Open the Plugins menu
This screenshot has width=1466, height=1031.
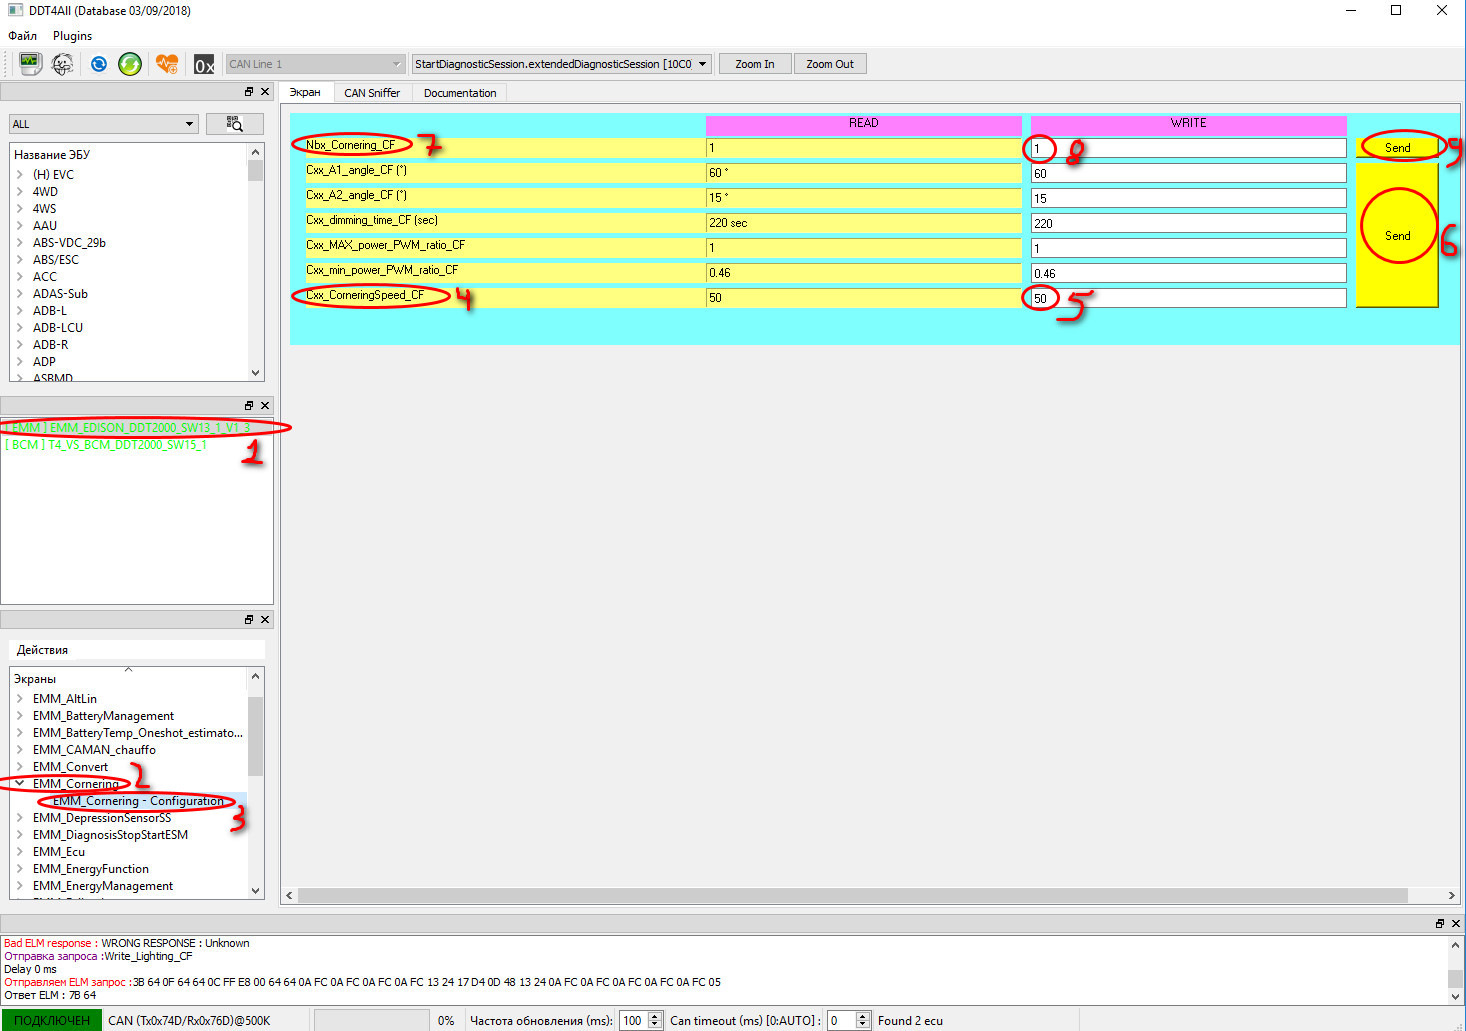point(72,35)
